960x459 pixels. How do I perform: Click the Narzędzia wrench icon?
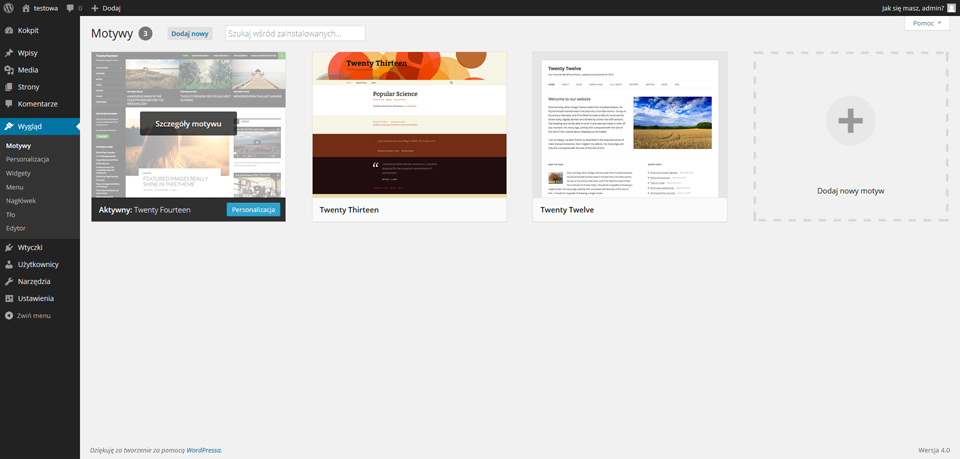pos(9,282)
